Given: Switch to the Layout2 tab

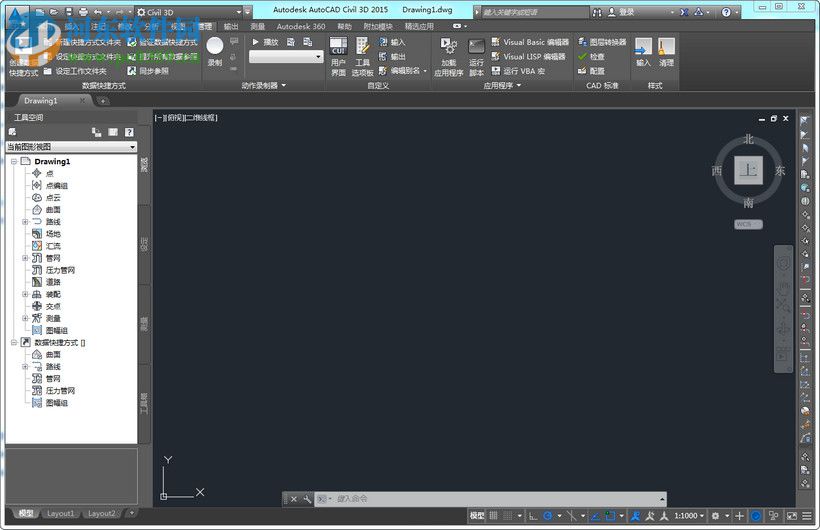Looking at the screenshot, I should click(101, 514).
